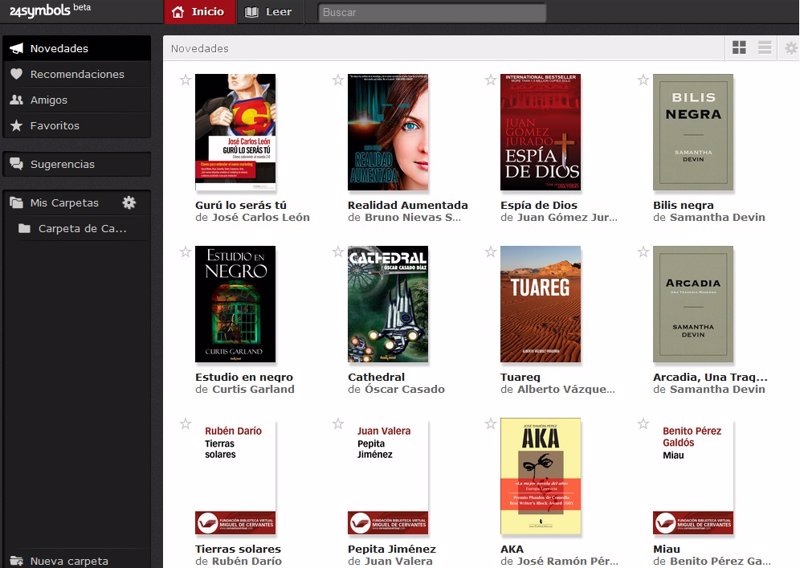Star the Espía de Dios book

pos(490,80)
